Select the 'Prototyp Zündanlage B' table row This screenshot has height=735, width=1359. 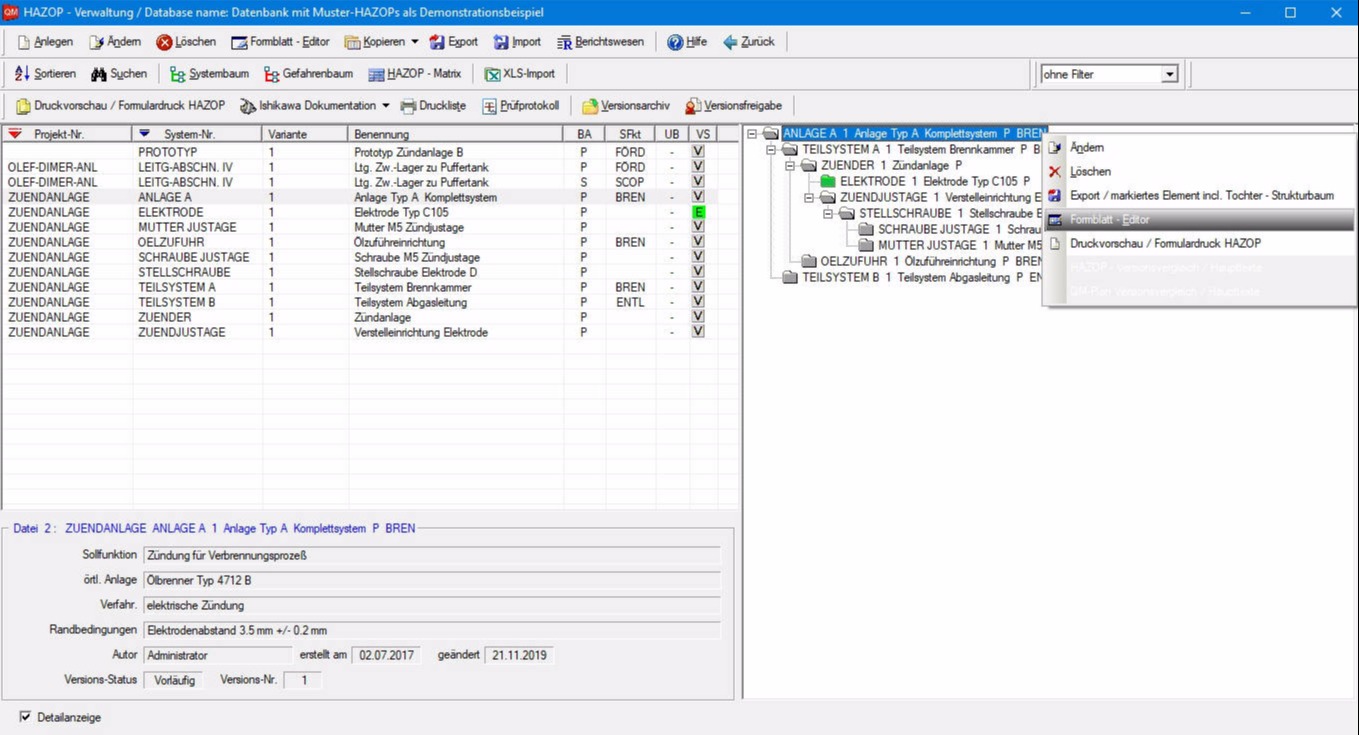coord(370,152)
